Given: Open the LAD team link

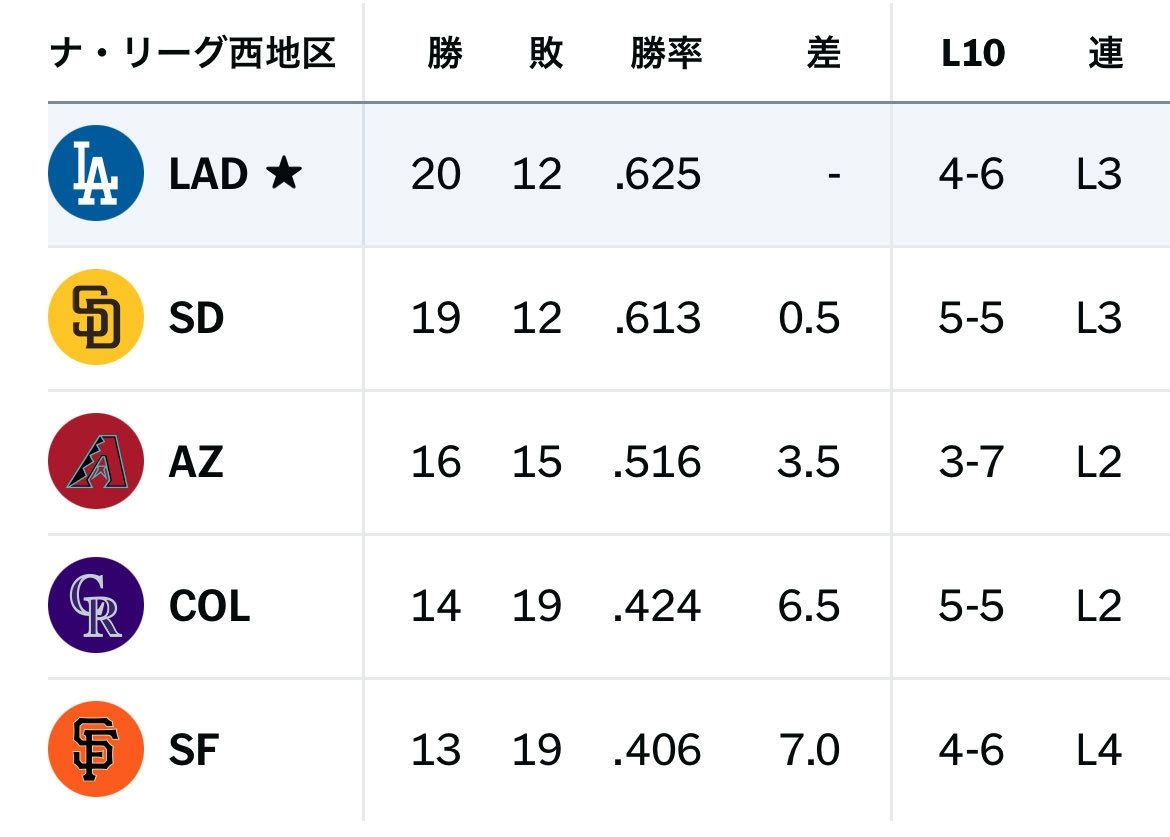Looking at the screenshot, I should coord(208,174).
